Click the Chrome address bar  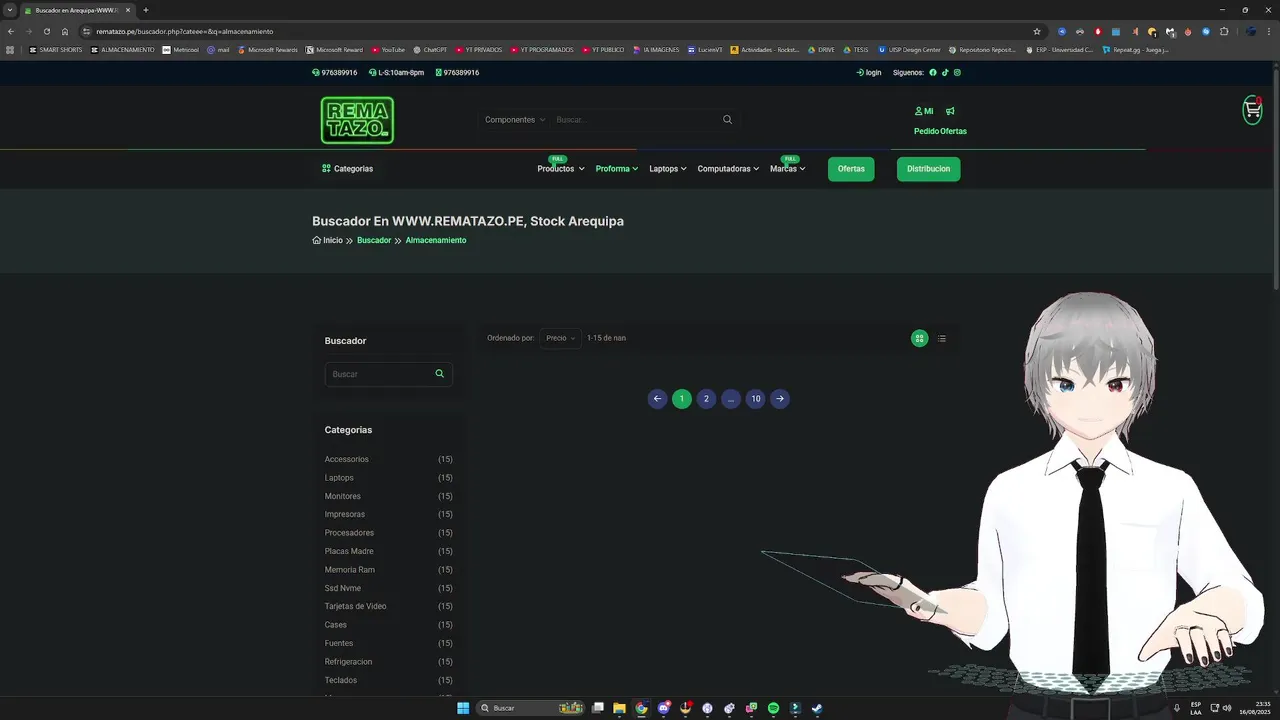pos(560,31)
